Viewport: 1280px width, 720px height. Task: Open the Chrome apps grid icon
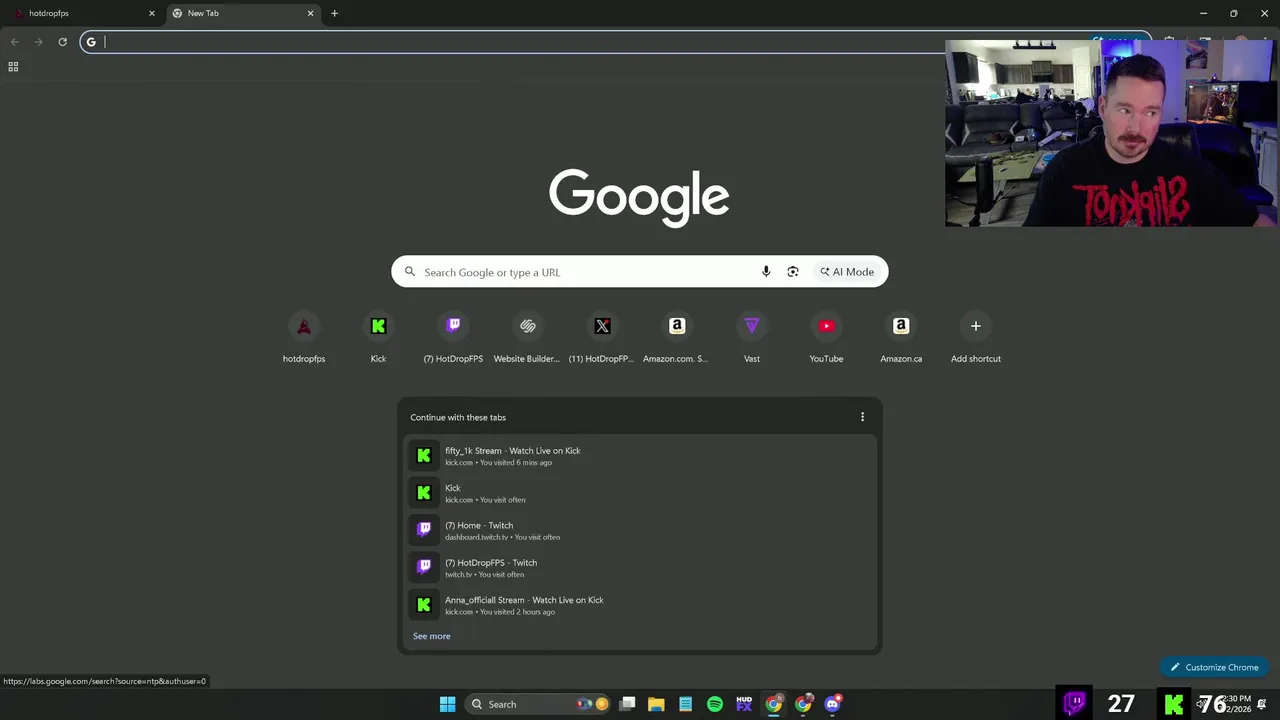(x=13, y=67)
